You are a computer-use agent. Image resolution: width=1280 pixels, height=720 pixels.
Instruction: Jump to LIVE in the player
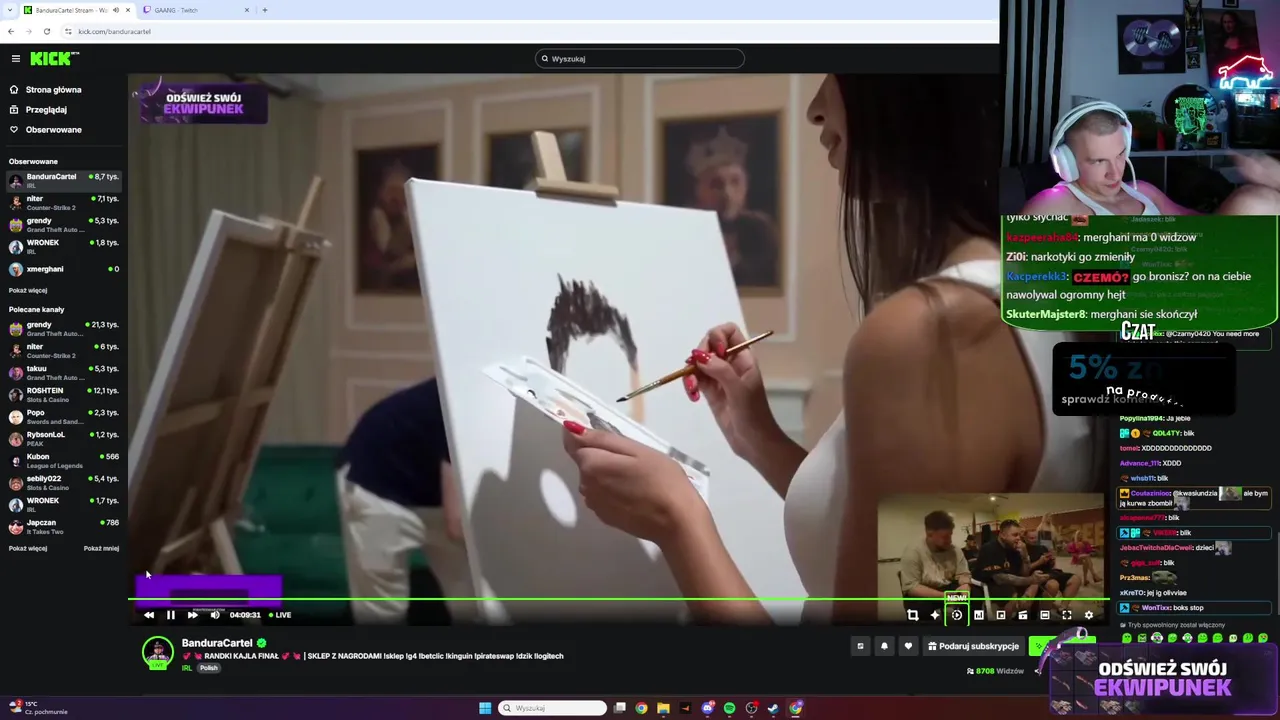click(x=280, y=615)
